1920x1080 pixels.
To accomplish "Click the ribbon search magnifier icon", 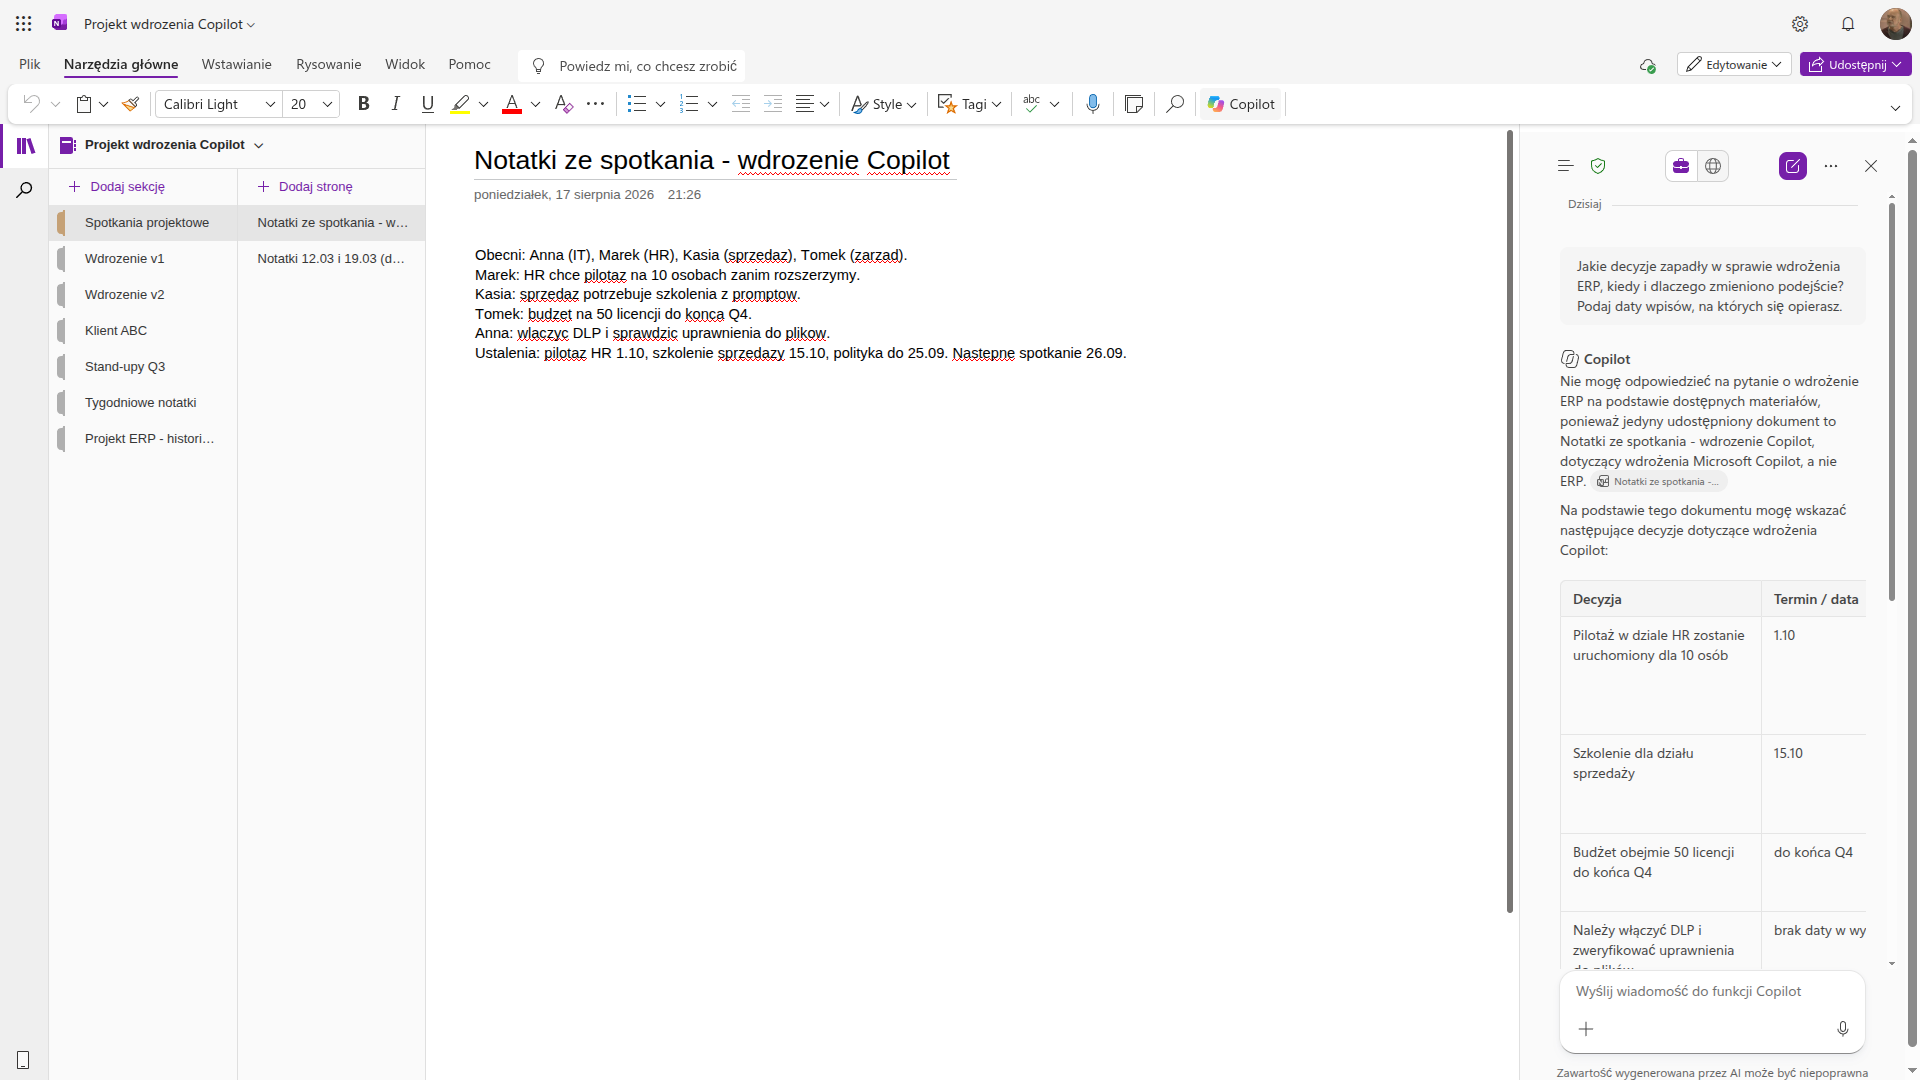I will pyautogui.click(x=1175, y=104).
